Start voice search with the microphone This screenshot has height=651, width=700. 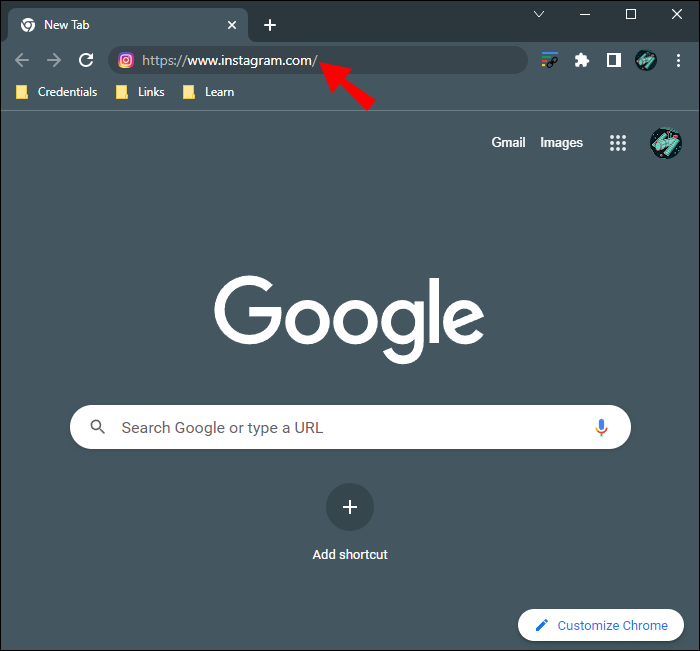tap(601, 427)
